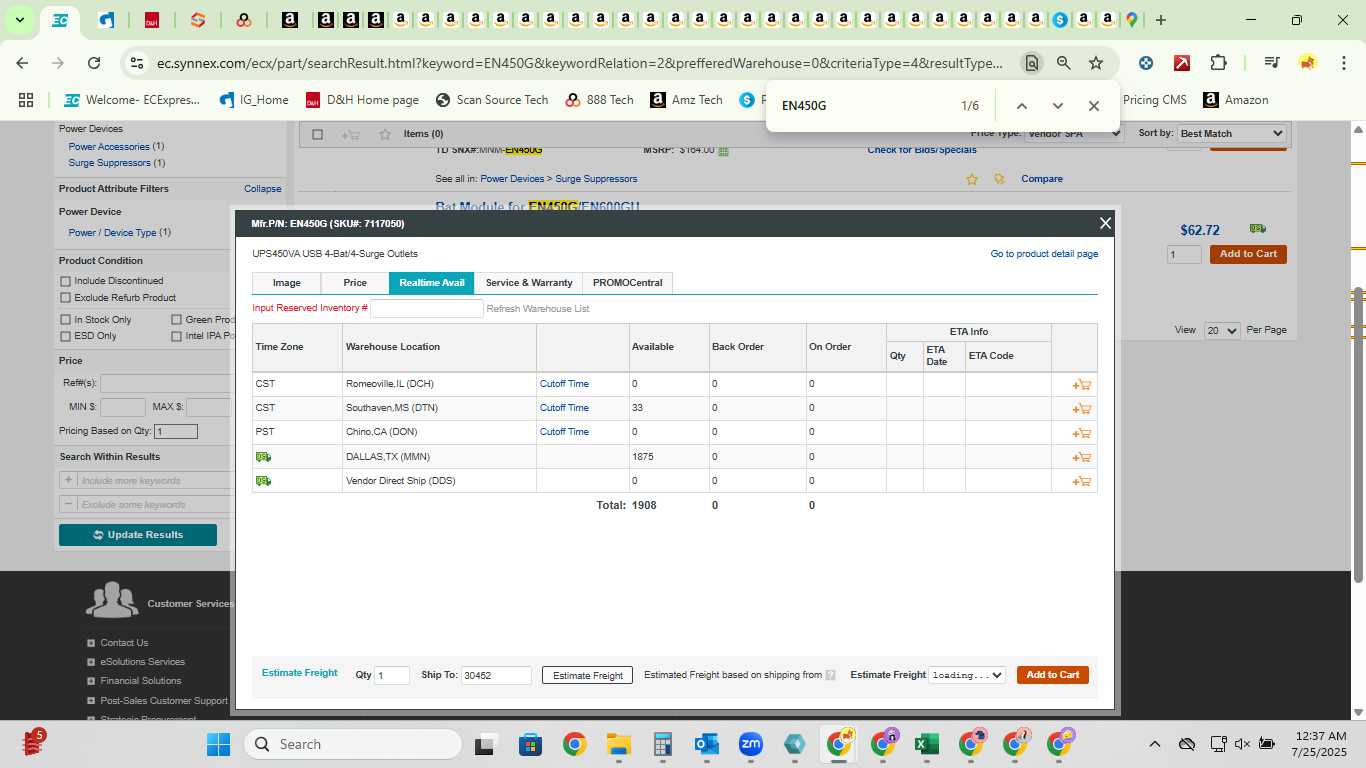Click the Ship To zip code field
The width and height of the screenshot is (1366, 768).
click(x=496, y=675)
